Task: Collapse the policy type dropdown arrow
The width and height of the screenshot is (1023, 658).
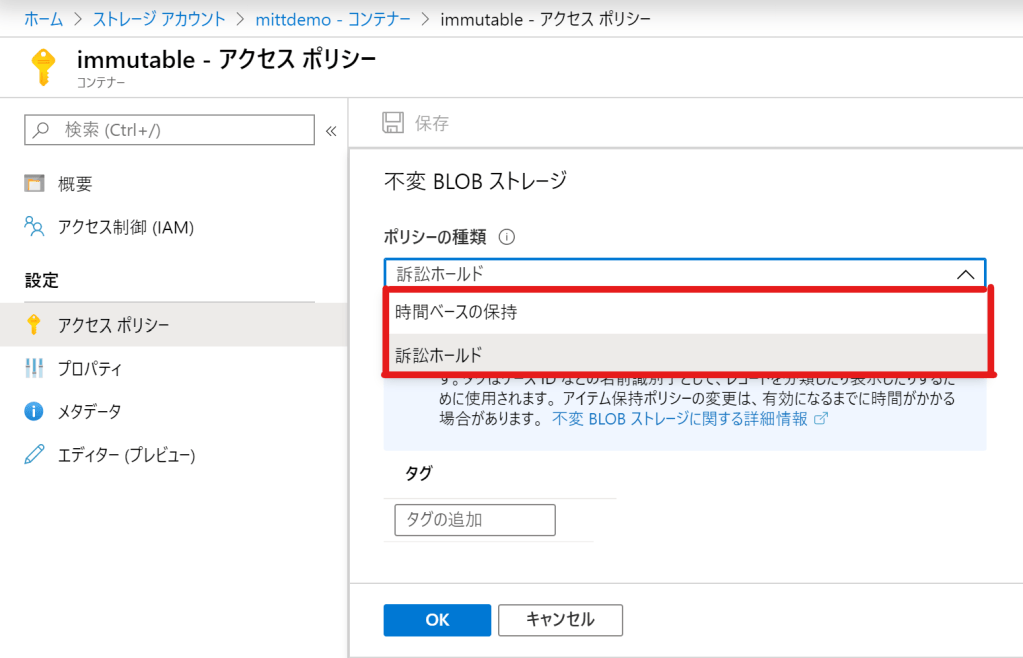Action: [x=964, y=274]
